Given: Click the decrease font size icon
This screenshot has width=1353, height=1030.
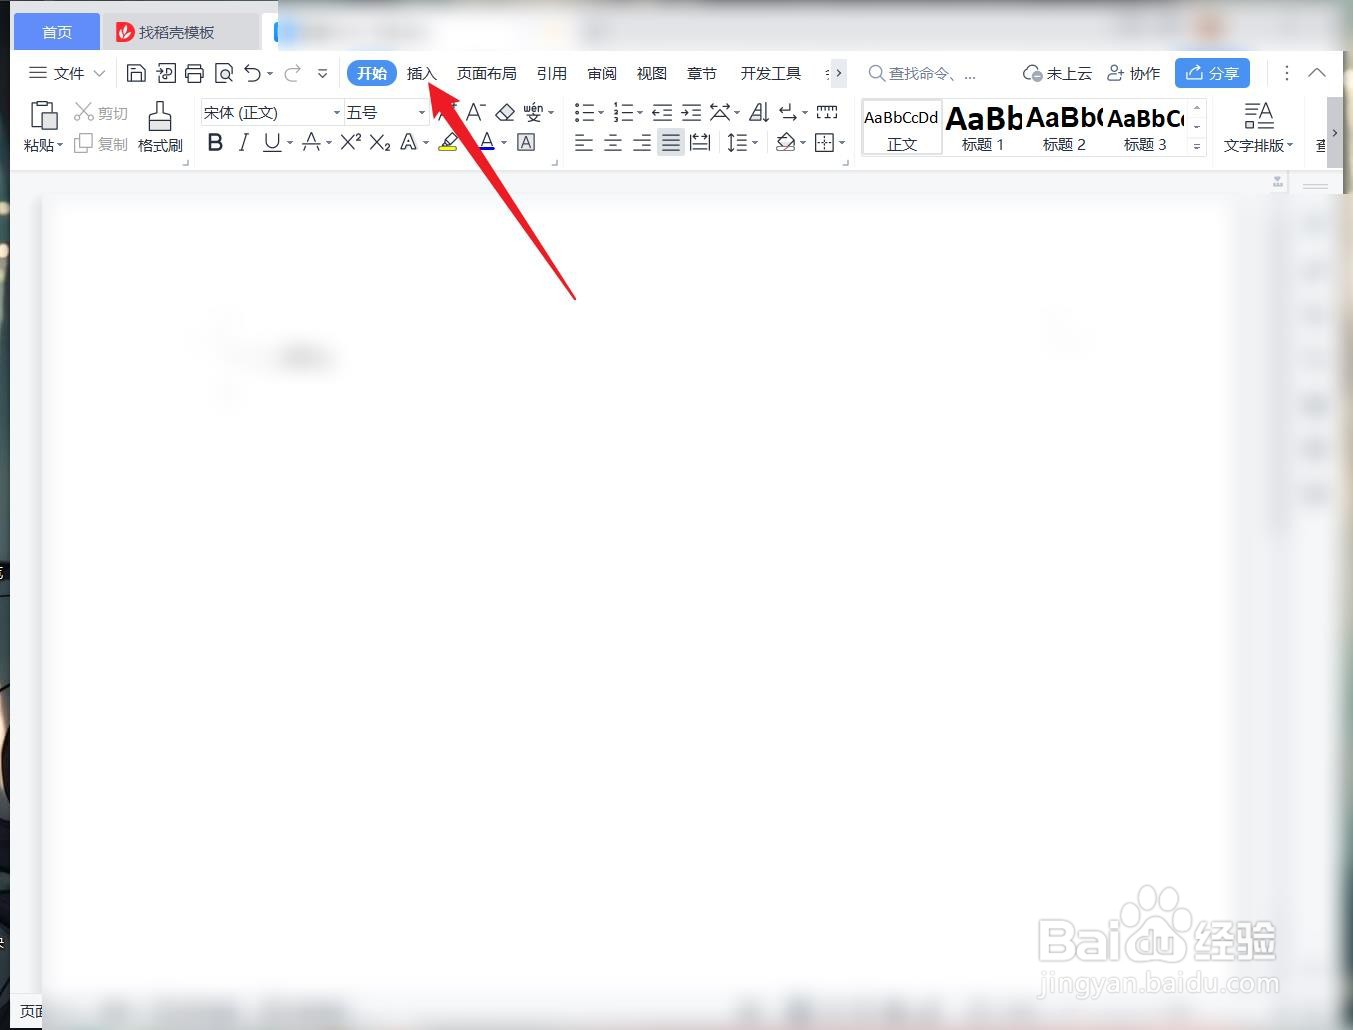Looking at the screenshot, I should [476, 112].
